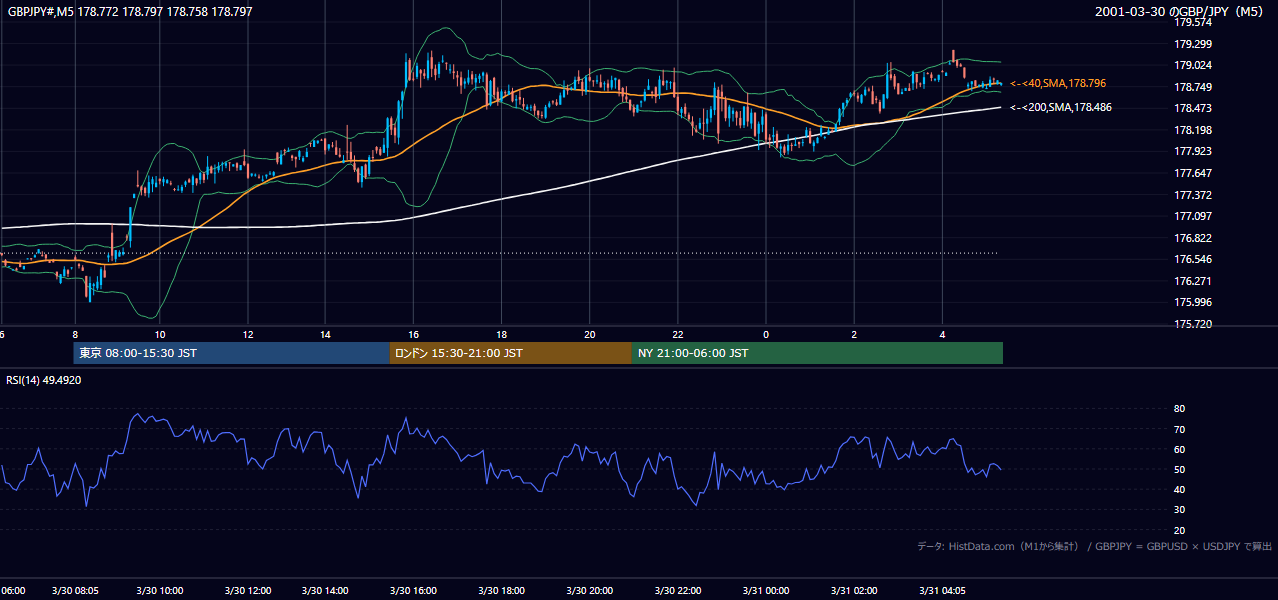Click the hour 14 marker on chart time axis
Image resolution: width=1278 pixels, height=600 pixels.
326,334
